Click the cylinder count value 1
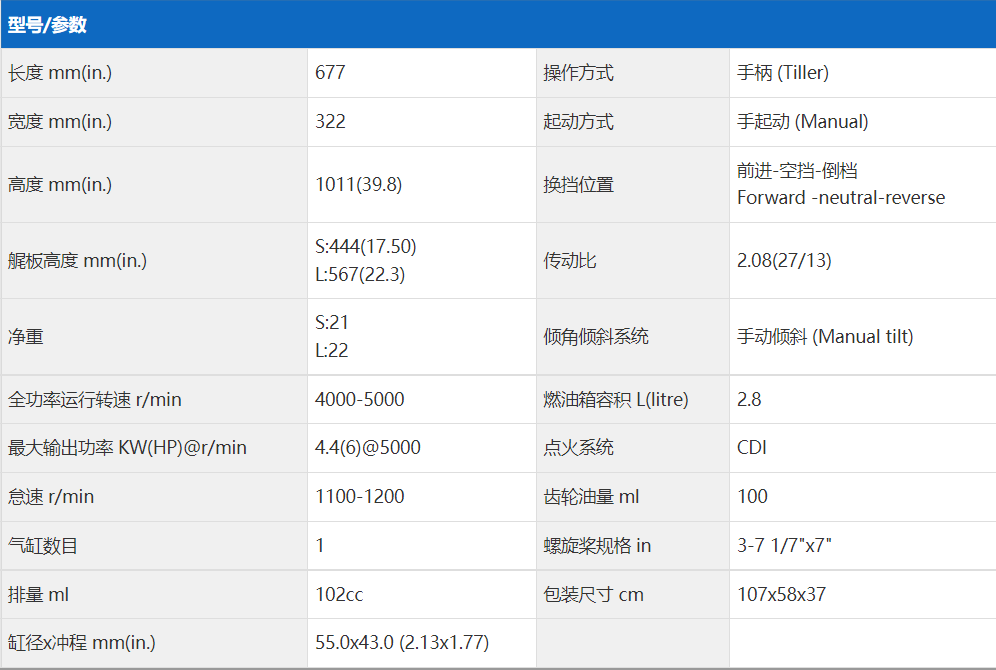Image resolution: width=996 pixels, height=670 pixels. tap(320, 545)
